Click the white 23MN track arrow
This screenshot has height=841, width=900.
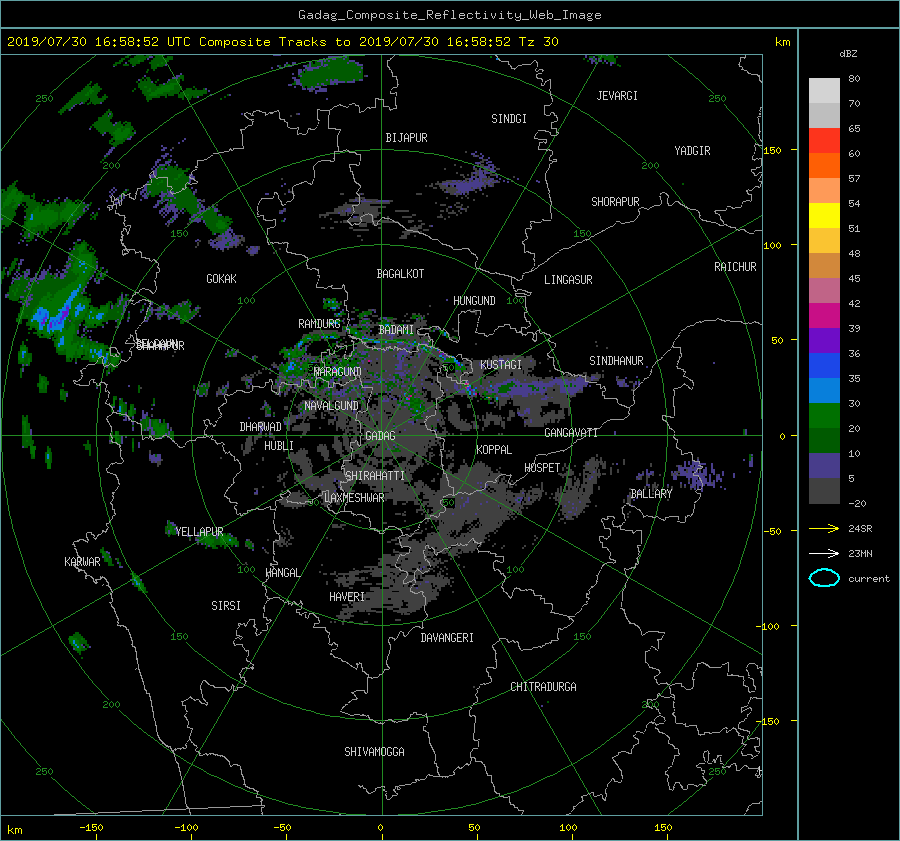824,553
